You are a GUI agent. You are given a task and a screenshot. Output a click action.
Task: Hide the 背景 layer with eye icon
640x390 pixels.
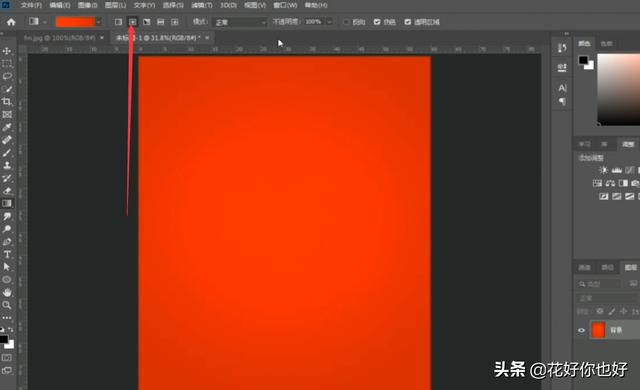(582, 330)
